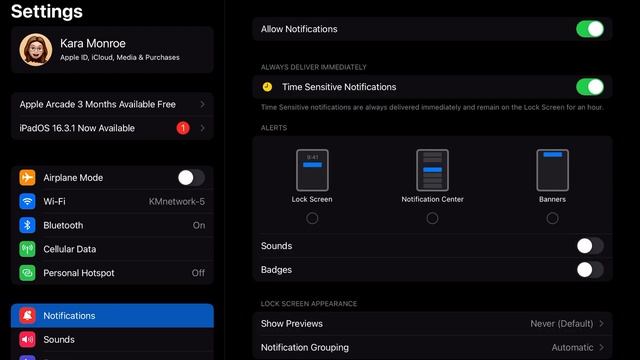Open Notification Grouping options chevron
Image resolution: width=640 pixels, height=360 pixels.
coord(601,347)
